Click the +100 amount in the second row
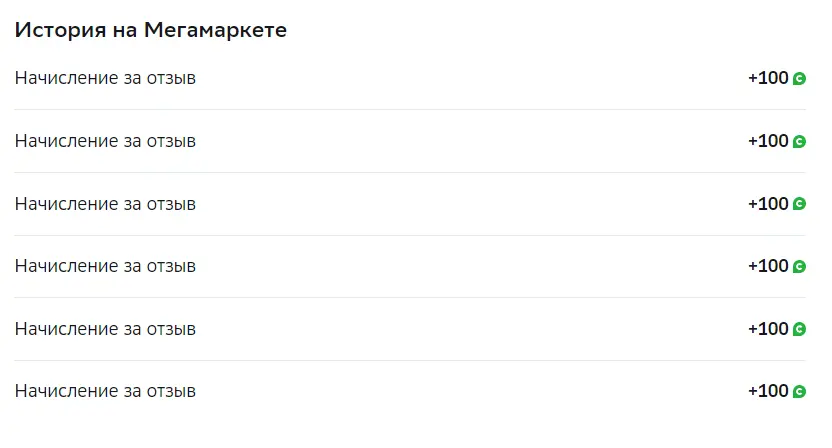The image size is (832, 448). [x=768, y=141]
